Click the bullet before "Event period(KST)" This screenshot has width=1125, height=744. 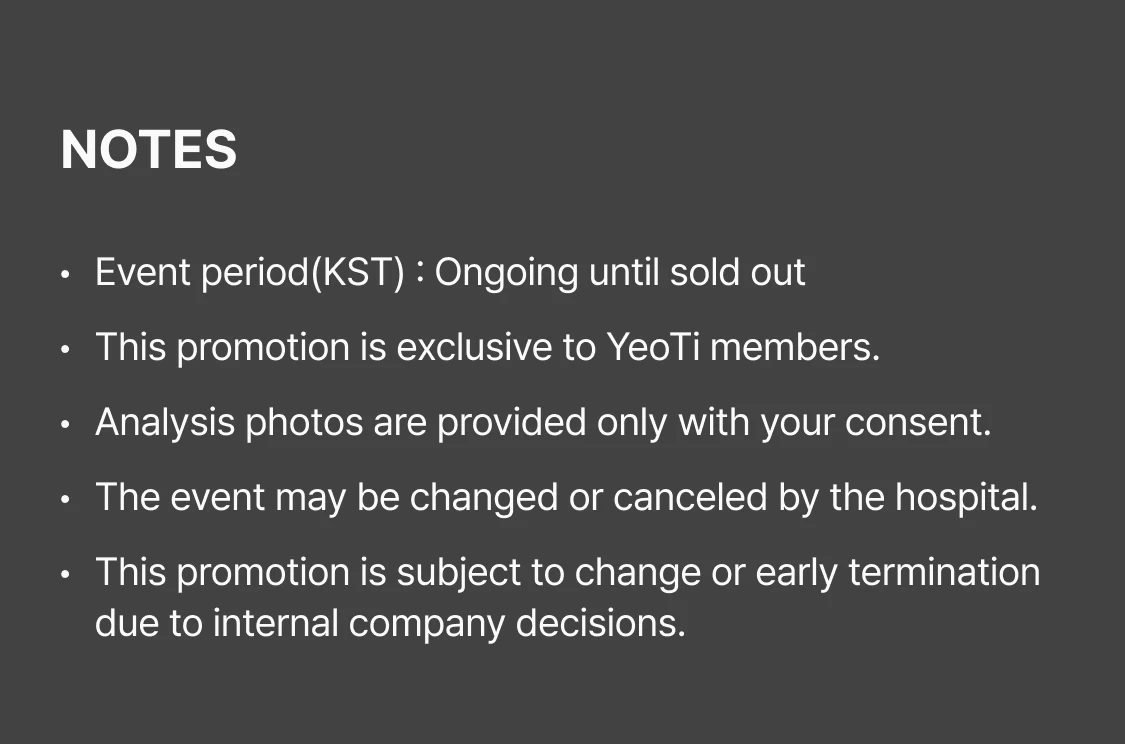[66, 274]
